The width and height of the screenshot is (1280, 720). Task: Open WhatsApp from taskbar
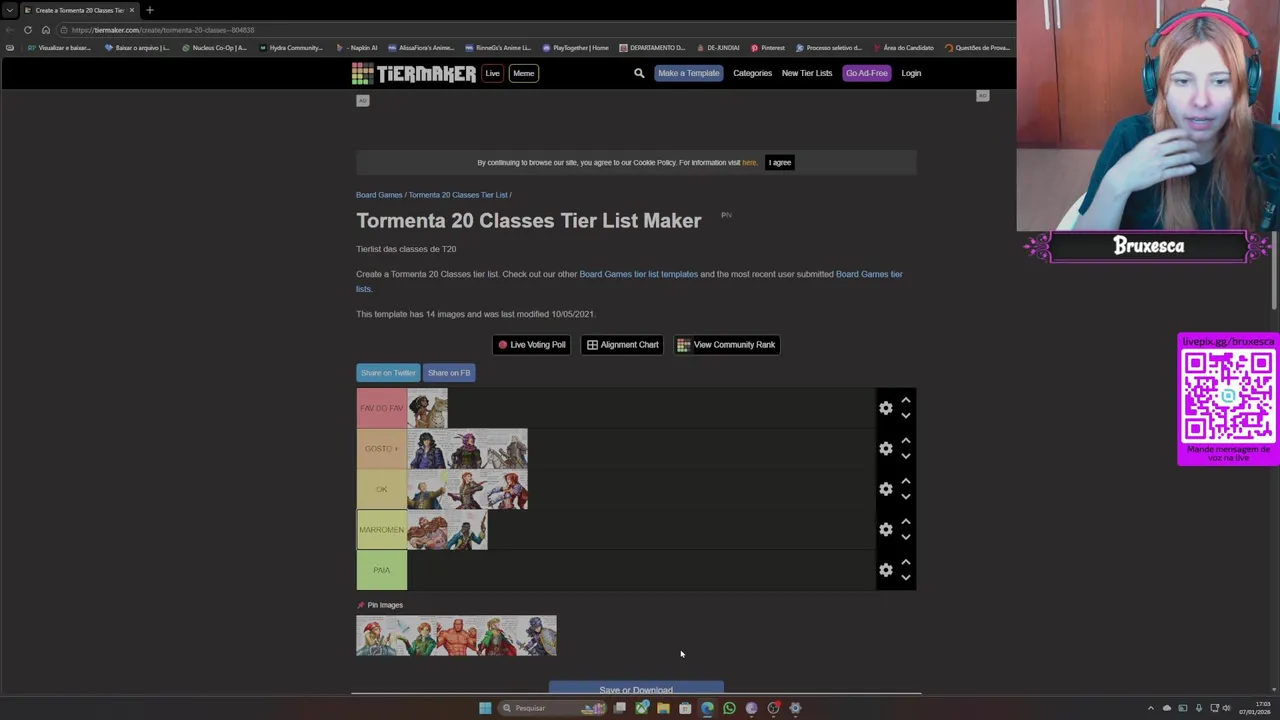[729, 708]
